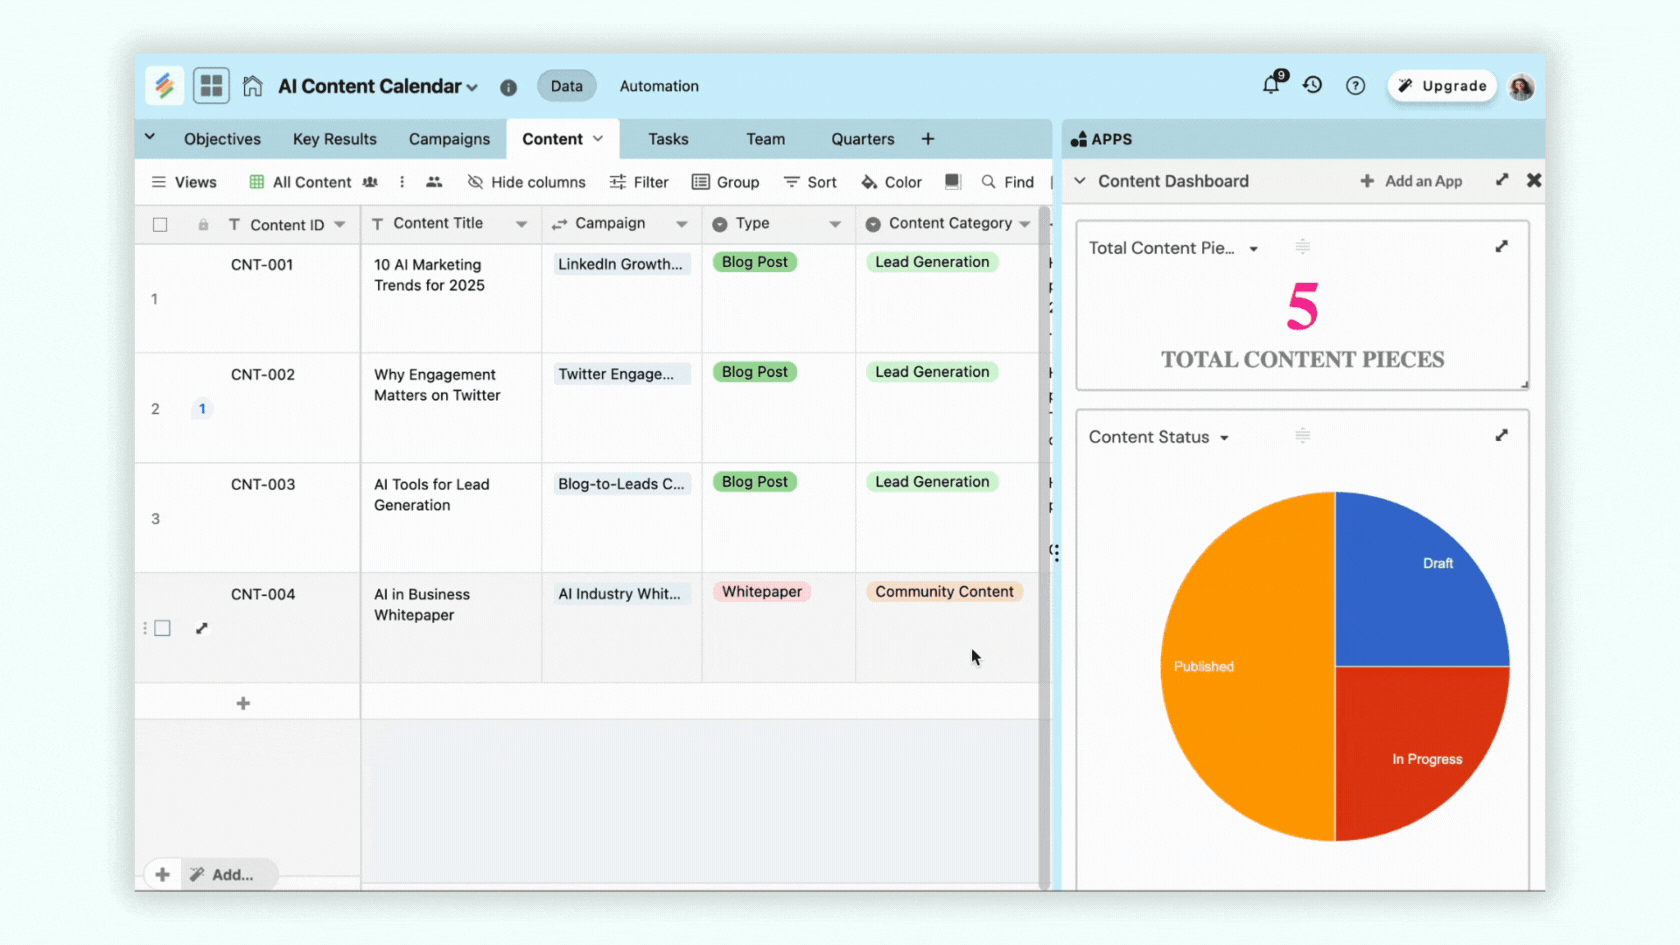Tick the select-all rows checkbox

[160, 225]
